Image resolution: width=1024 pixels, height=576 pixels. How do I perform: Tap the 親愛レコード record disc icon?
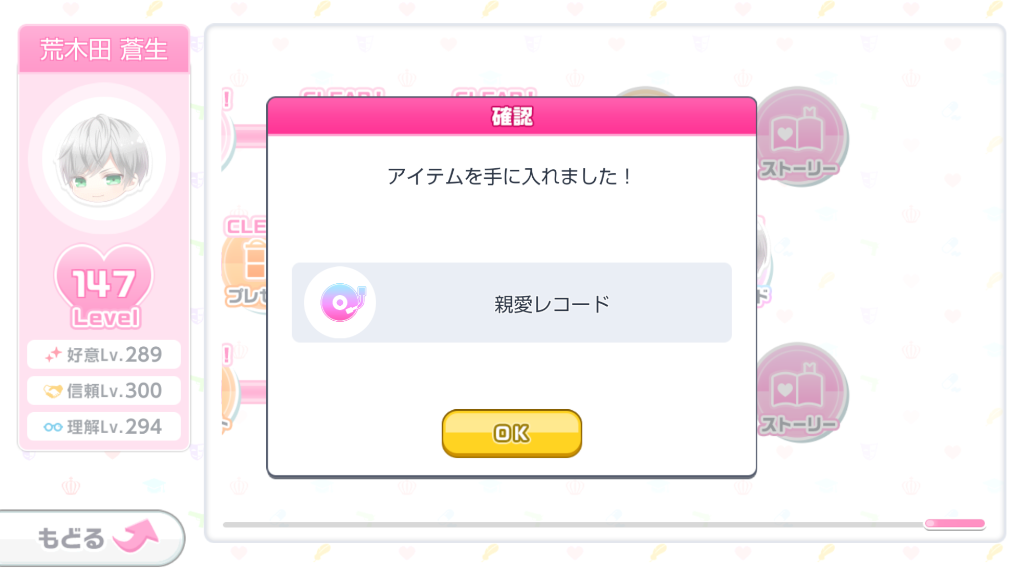(x=340, y=302)
